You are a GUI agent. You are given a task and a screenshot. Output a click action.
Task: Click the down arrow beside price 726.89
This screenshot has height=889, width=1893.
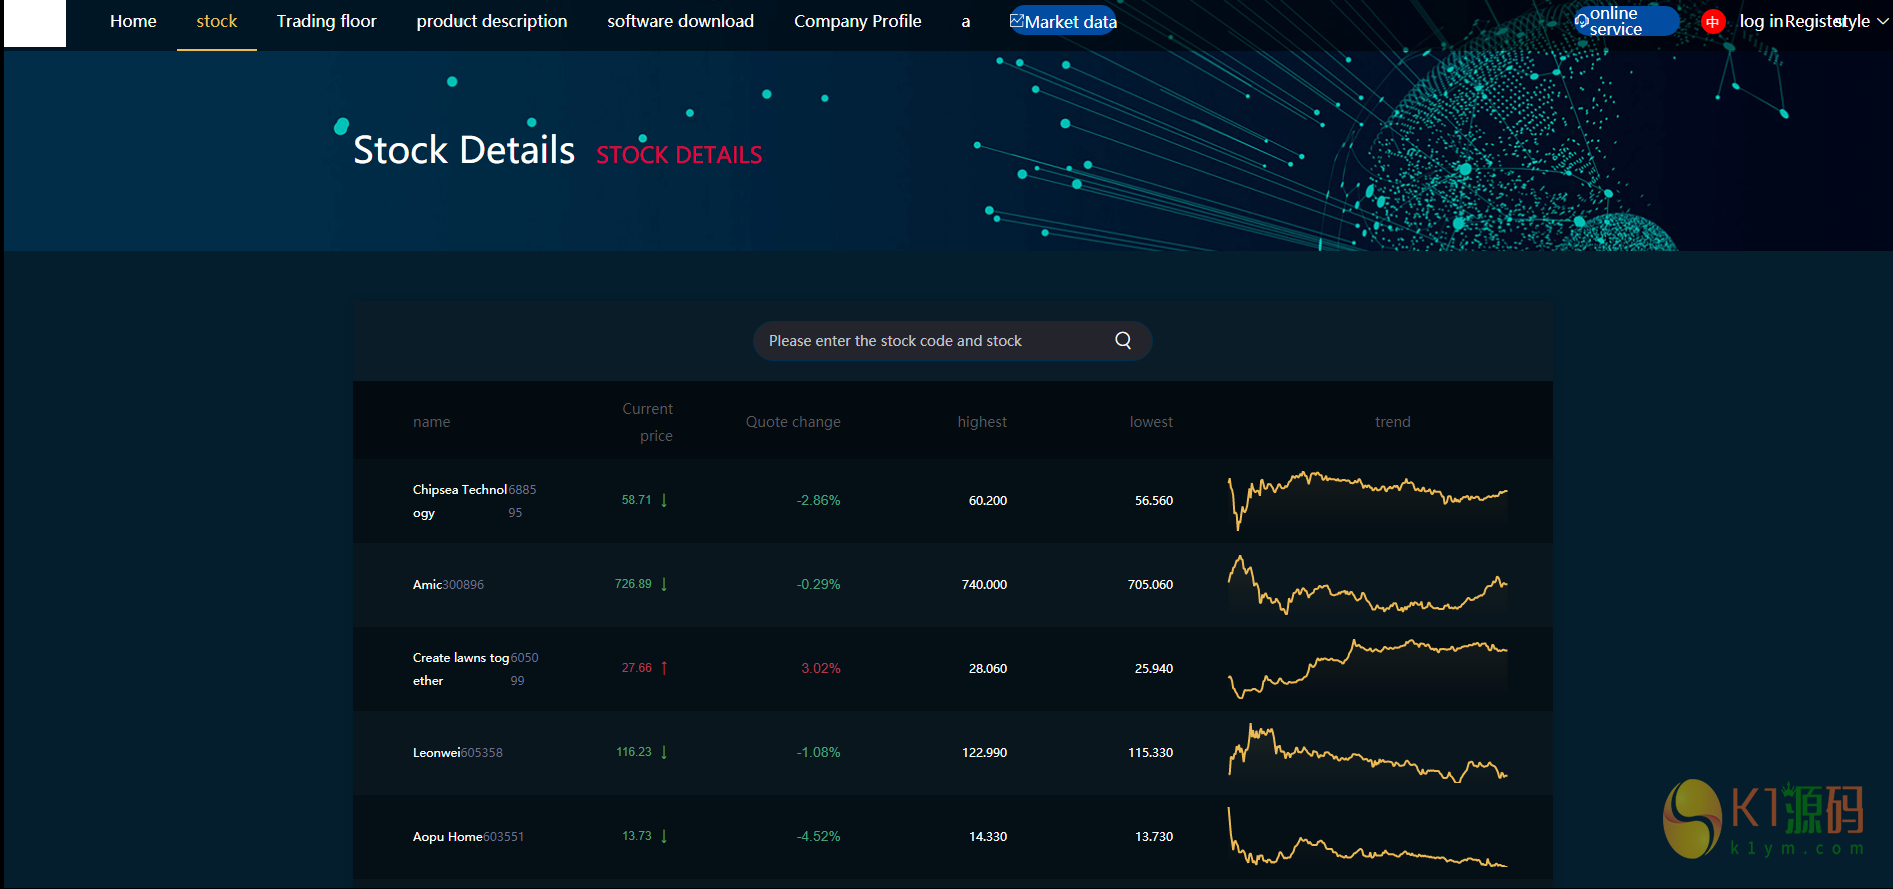tap(664, 584)
